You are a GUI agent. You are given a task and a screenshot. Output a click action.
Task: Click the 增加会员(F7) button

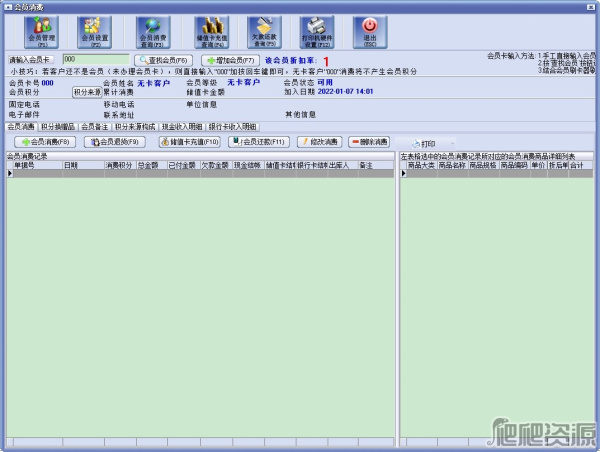pos(230,60)
